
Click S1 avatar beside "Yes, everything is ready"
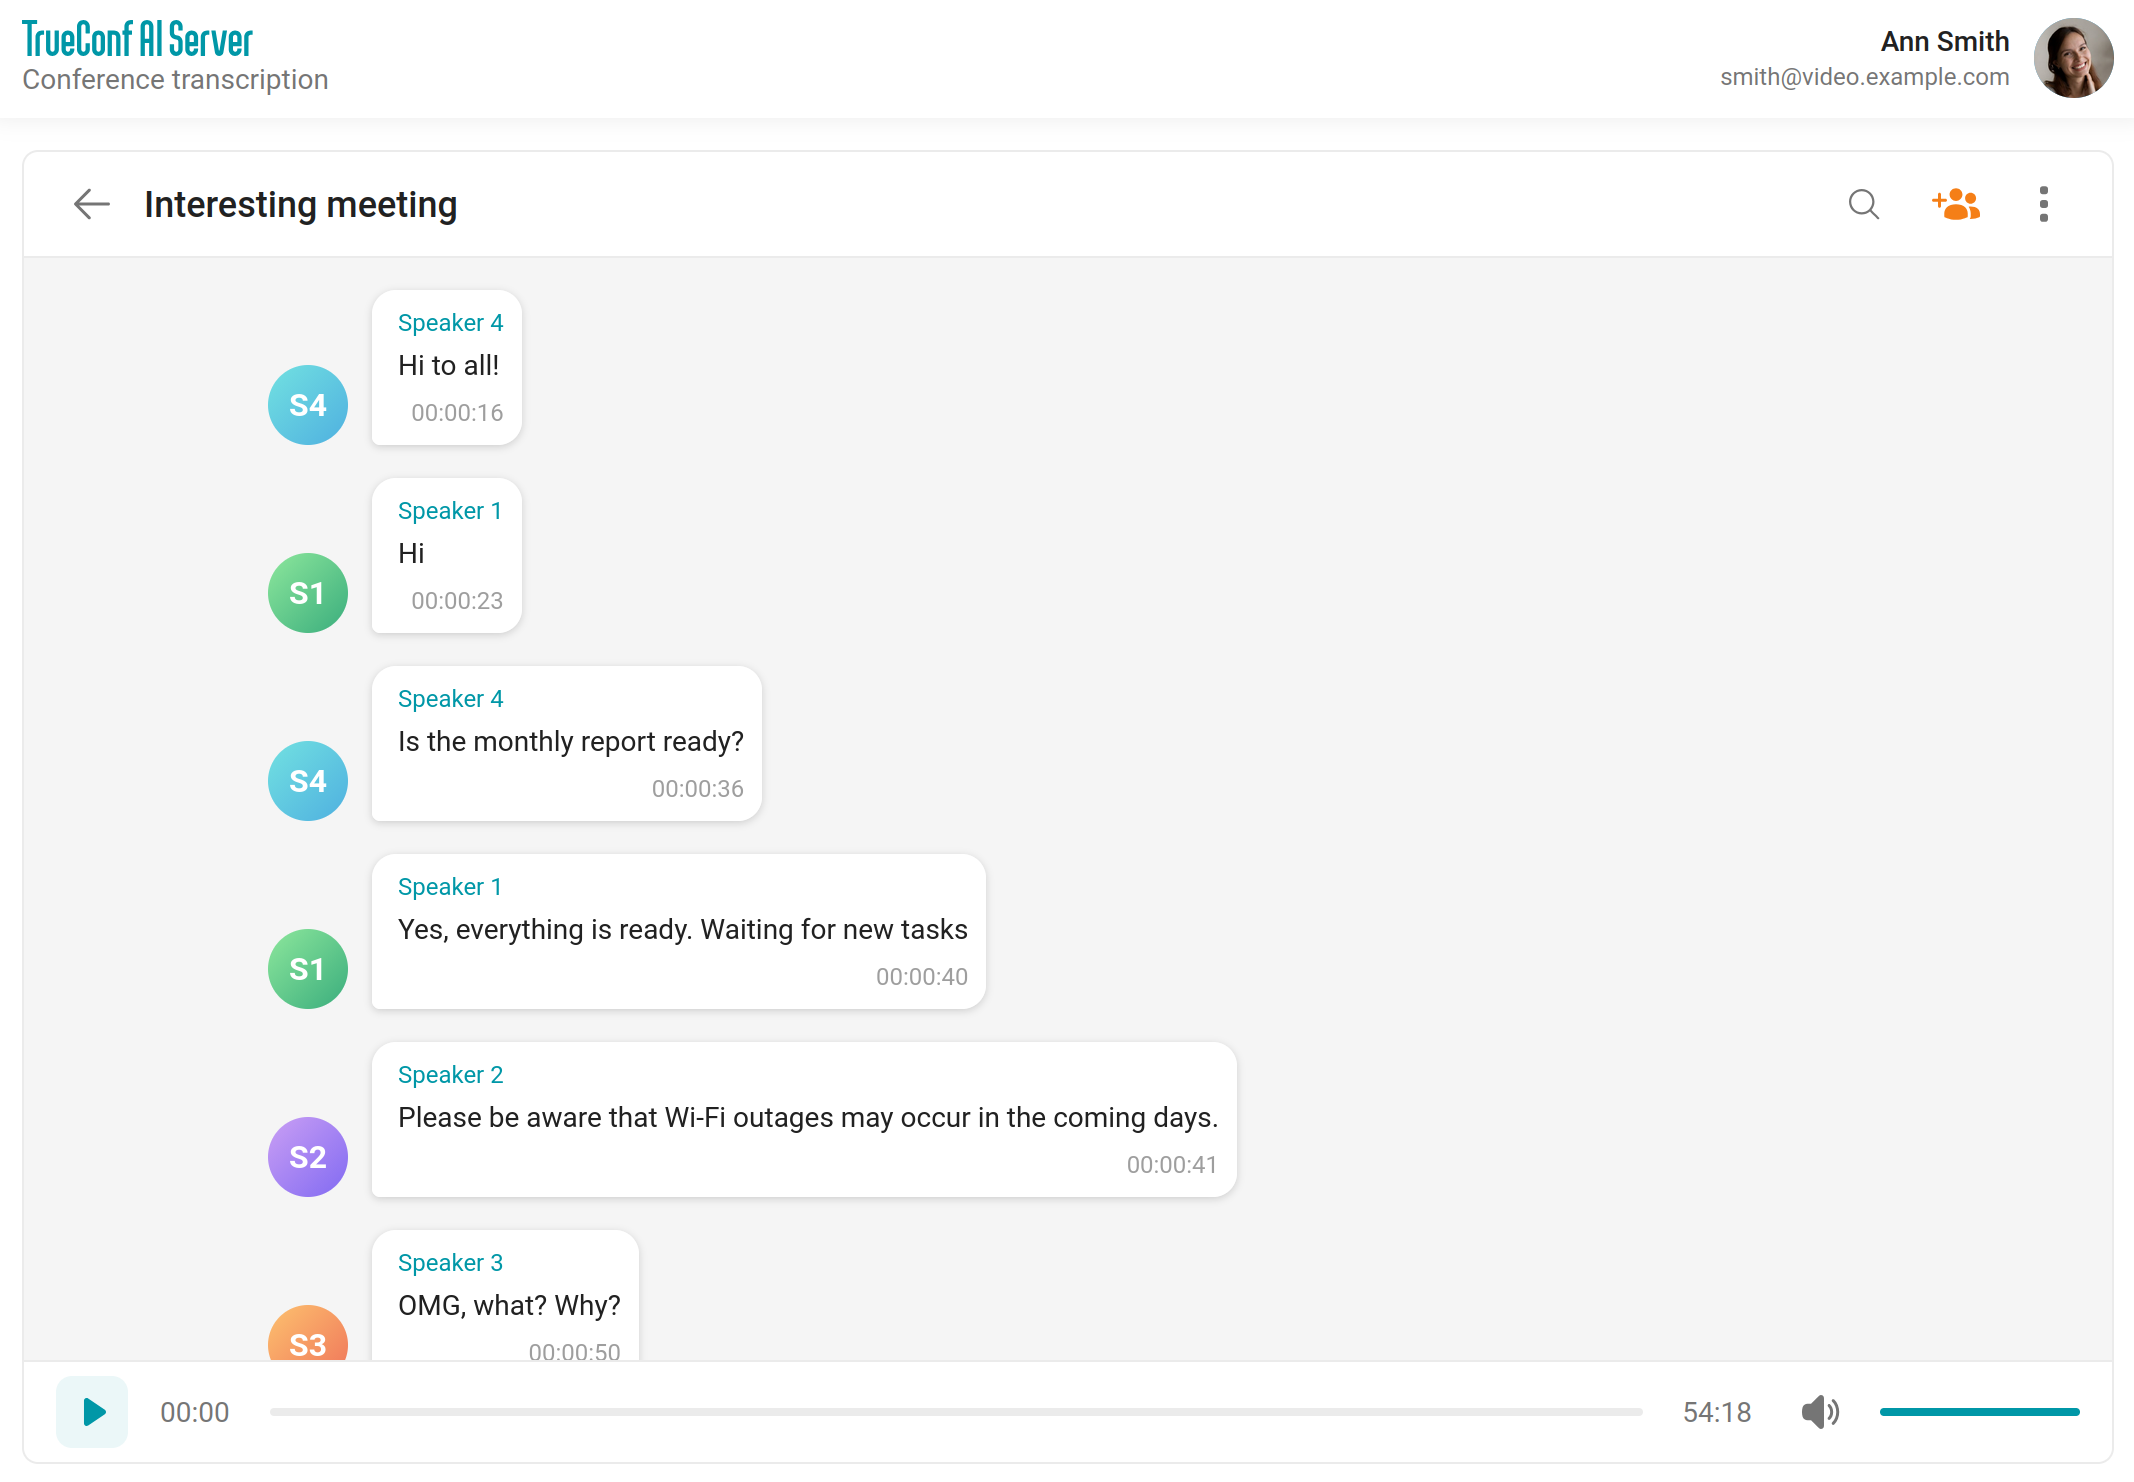[308, 969]
